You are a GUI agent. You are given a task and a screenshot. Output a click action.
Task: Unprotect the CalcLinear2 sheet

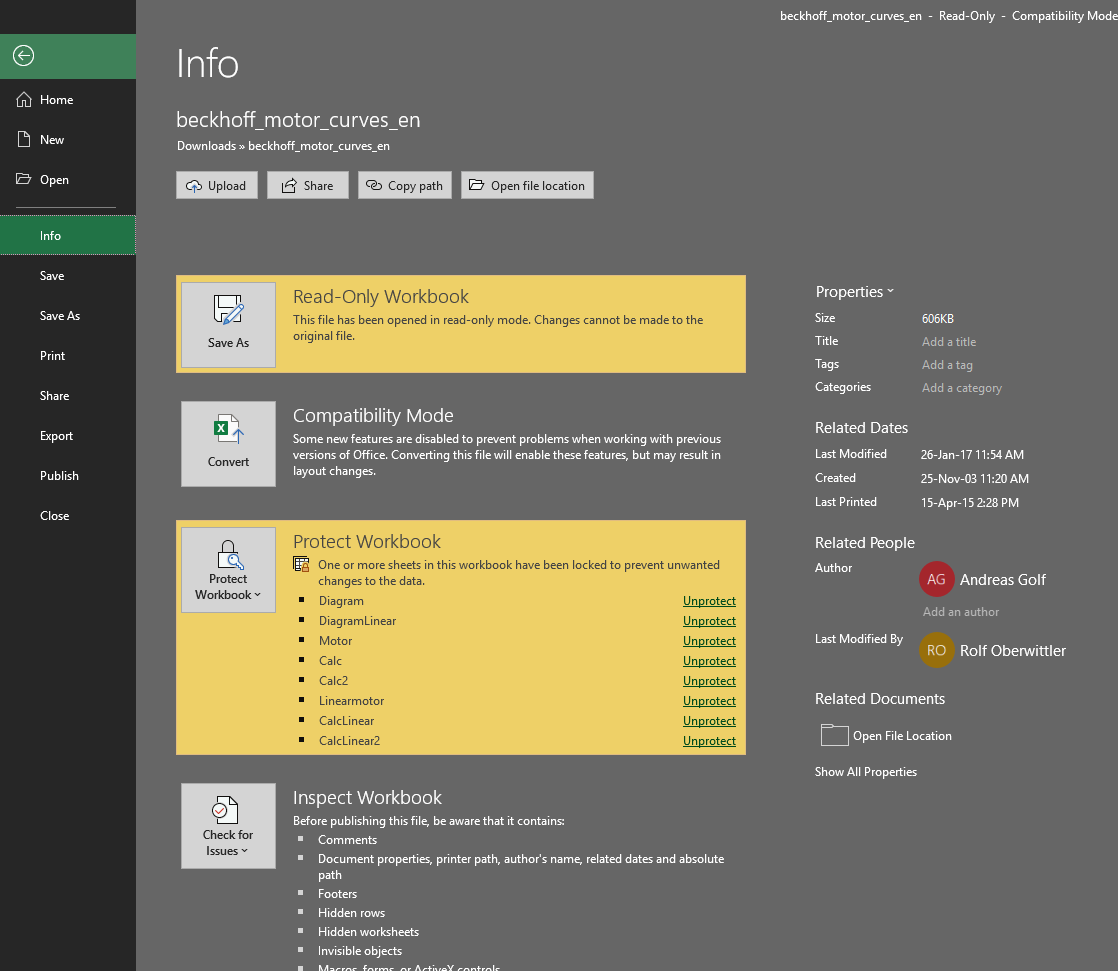[709, 741]
